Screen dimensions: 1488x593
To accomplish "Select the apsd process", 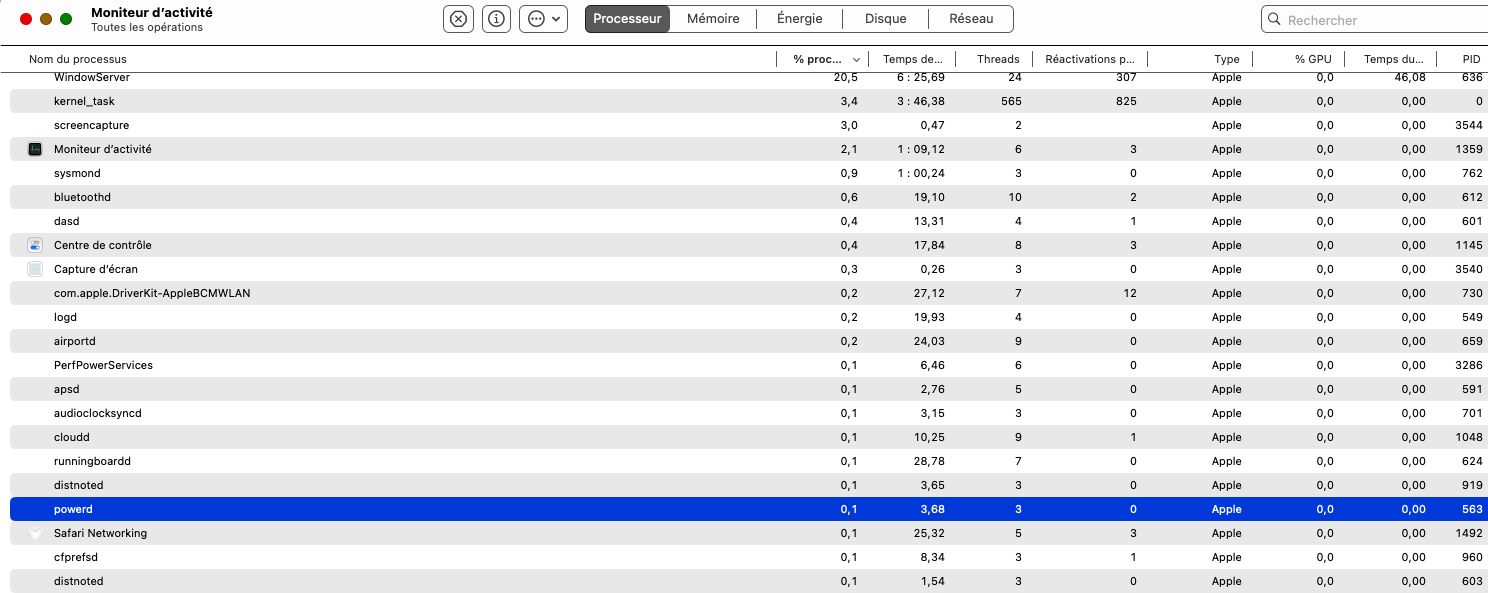I will (x=748, y=389).
